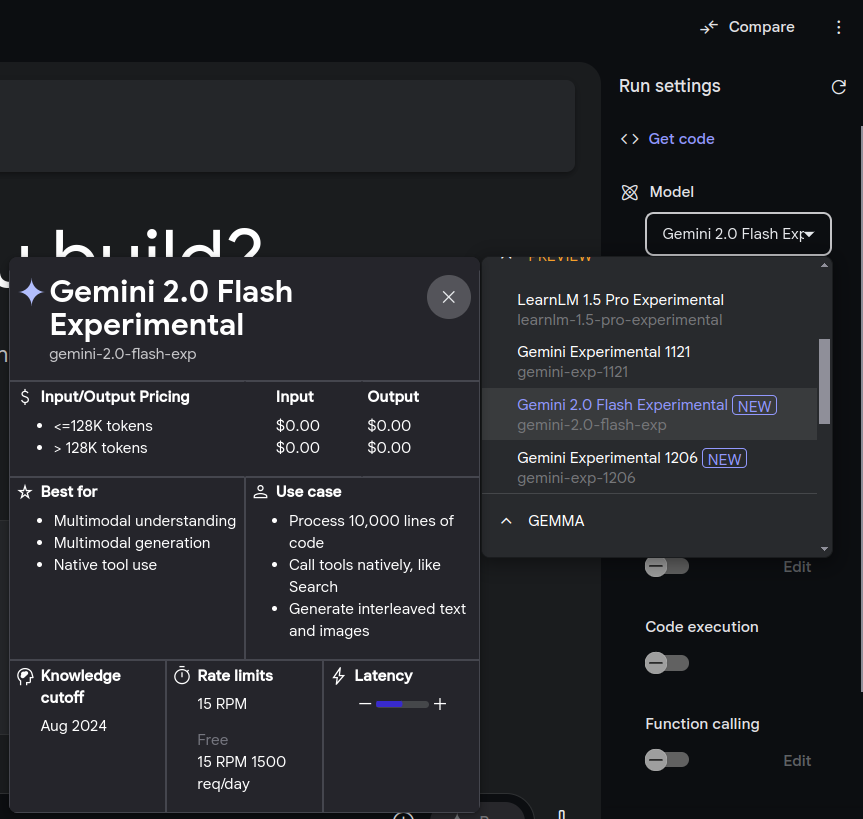Click the plus icon beside the Latency slider
Screen dimensions: 863x819
coord(440,704)
